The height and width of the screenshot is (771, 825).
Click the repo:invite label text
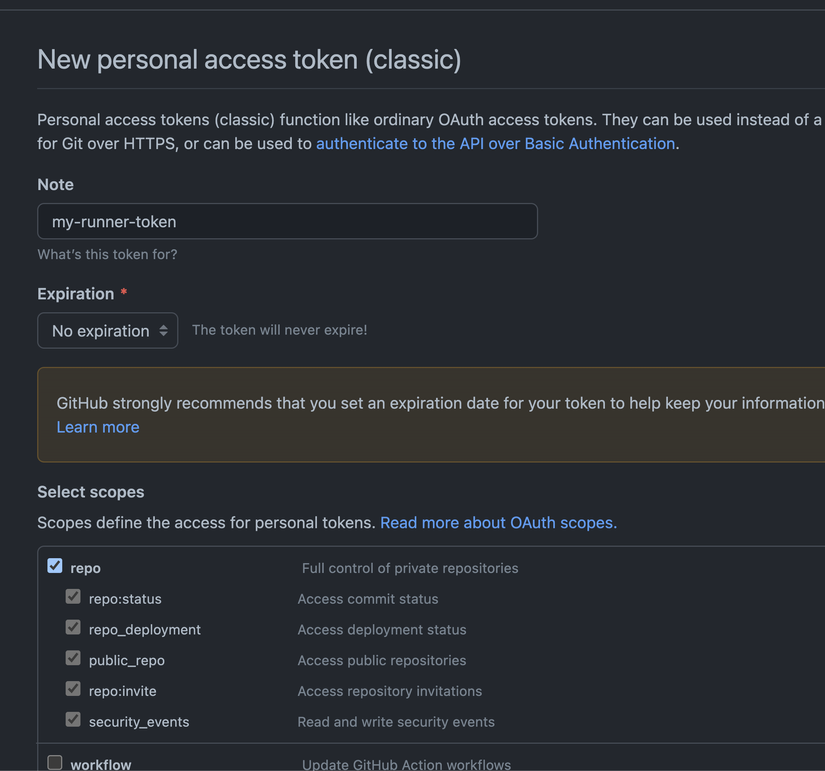tap(123, 691)
